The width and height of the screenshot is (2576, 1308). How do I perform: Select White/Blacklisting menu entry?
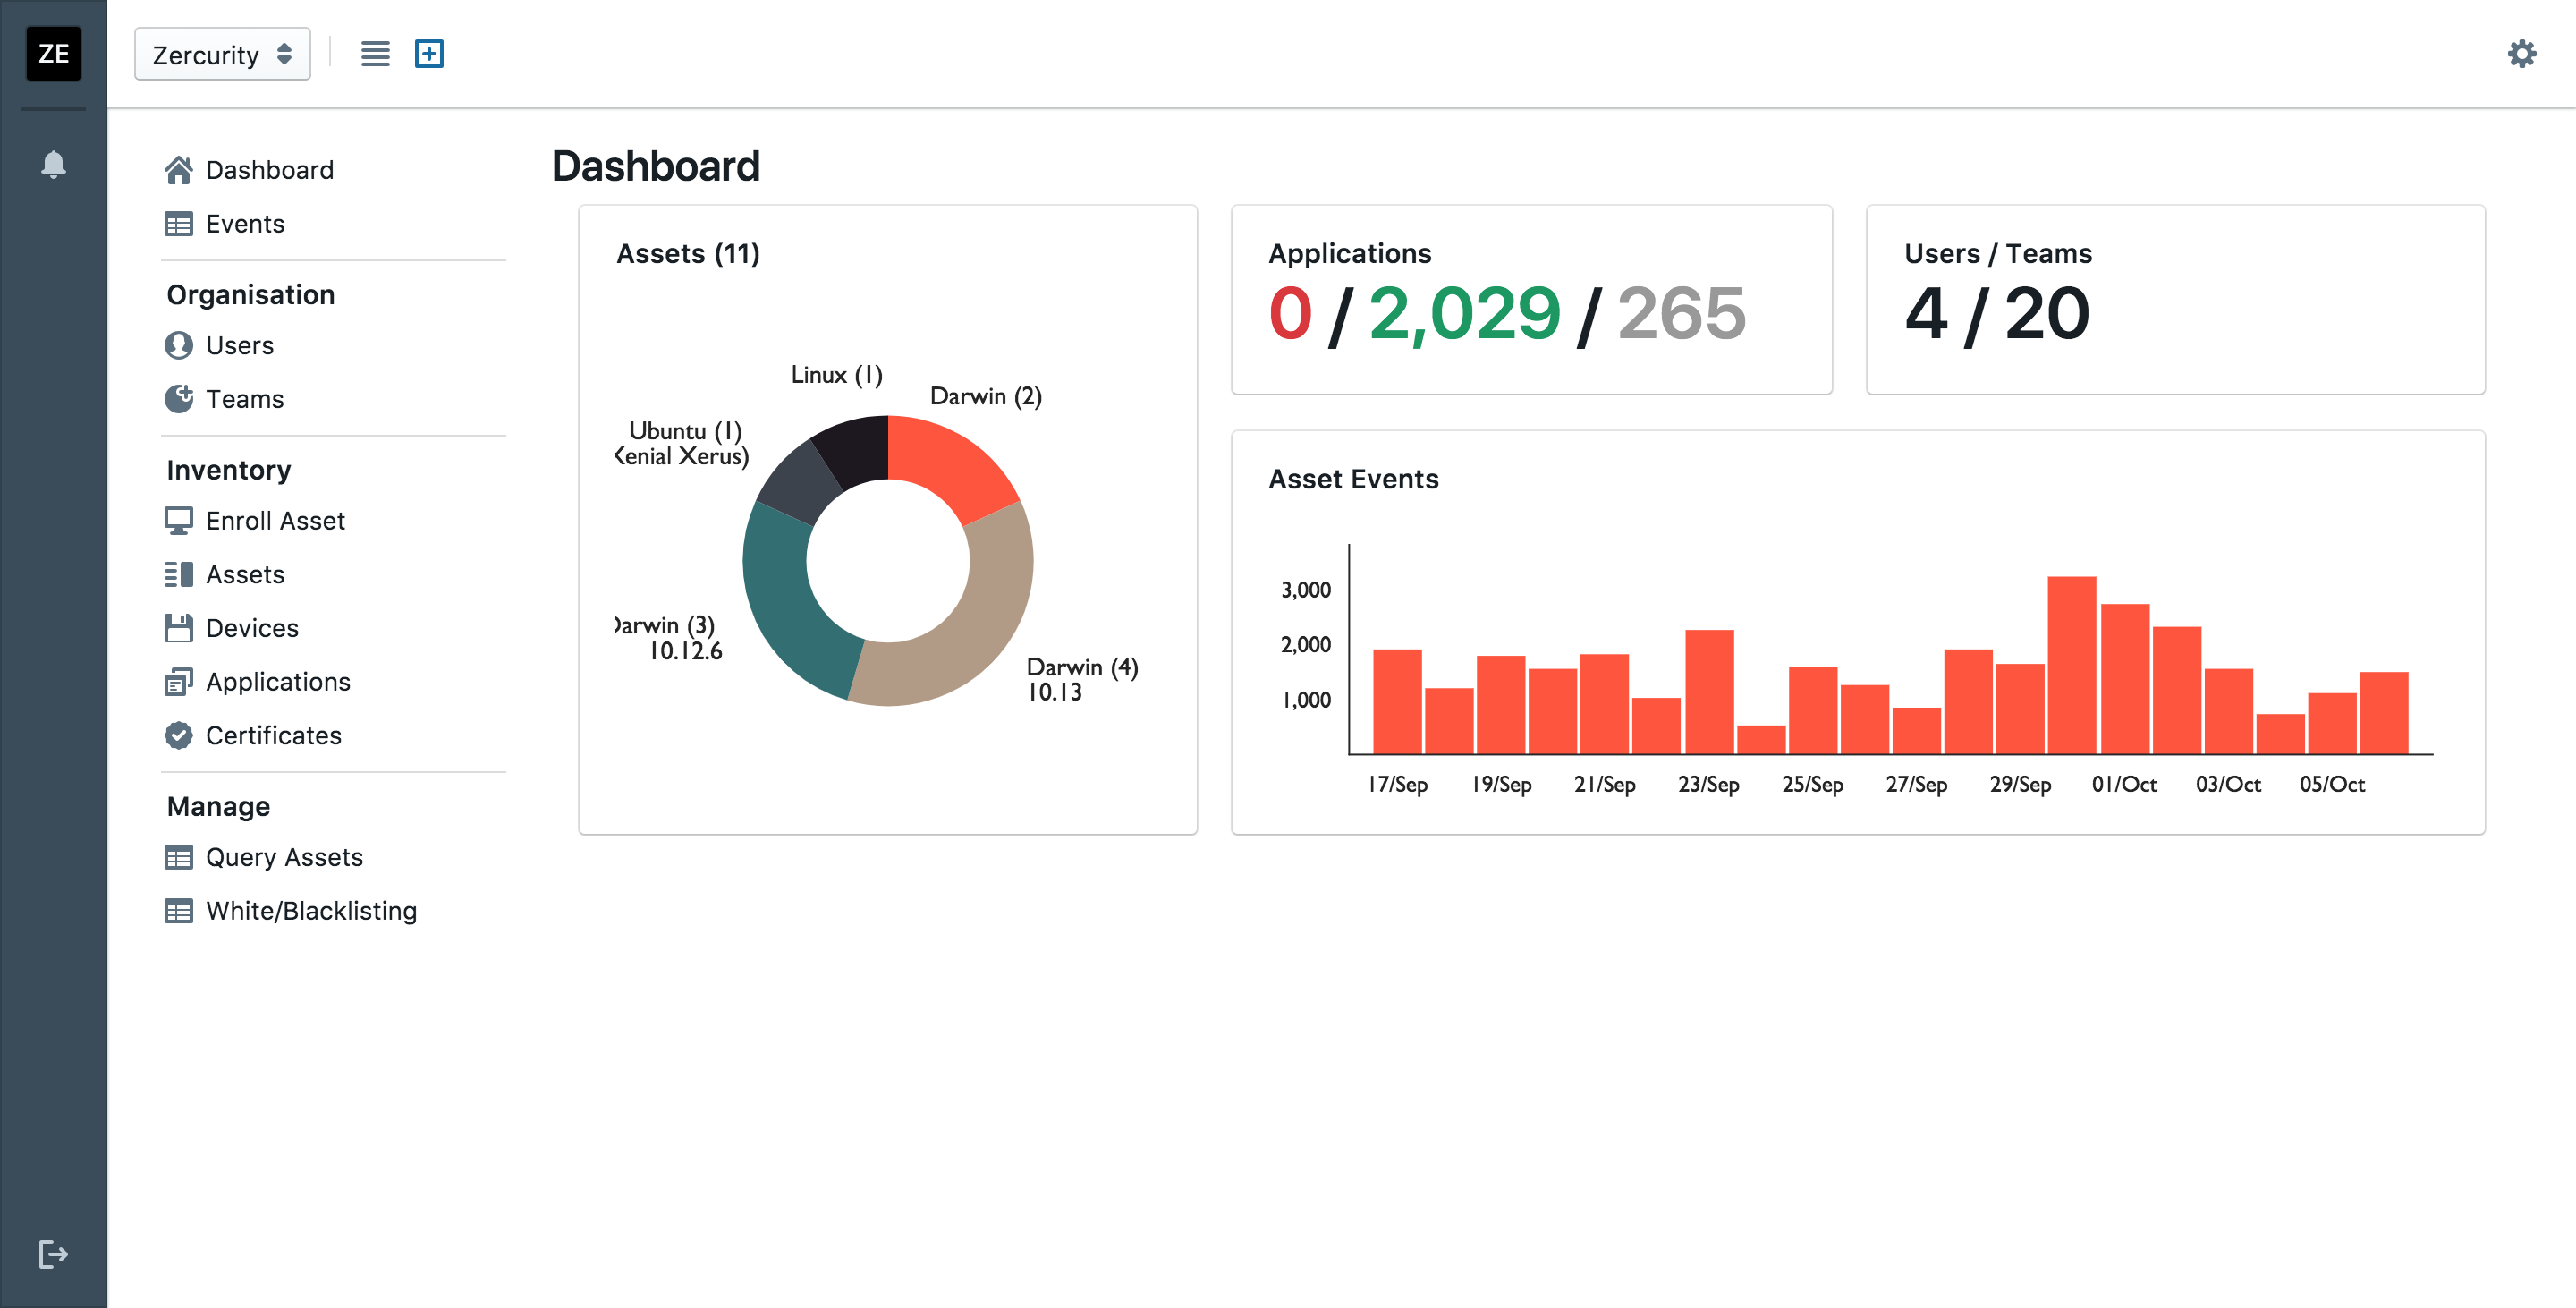pos(310,911)
